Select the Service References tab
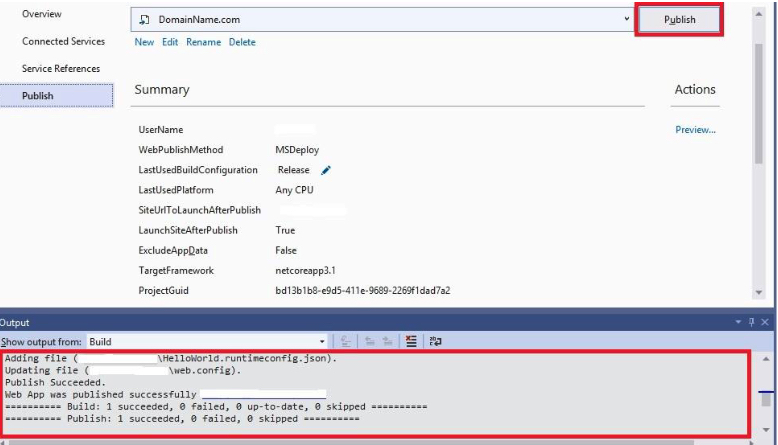The width and height of the screenshot is (778, 445). click(x=61, y=68)
